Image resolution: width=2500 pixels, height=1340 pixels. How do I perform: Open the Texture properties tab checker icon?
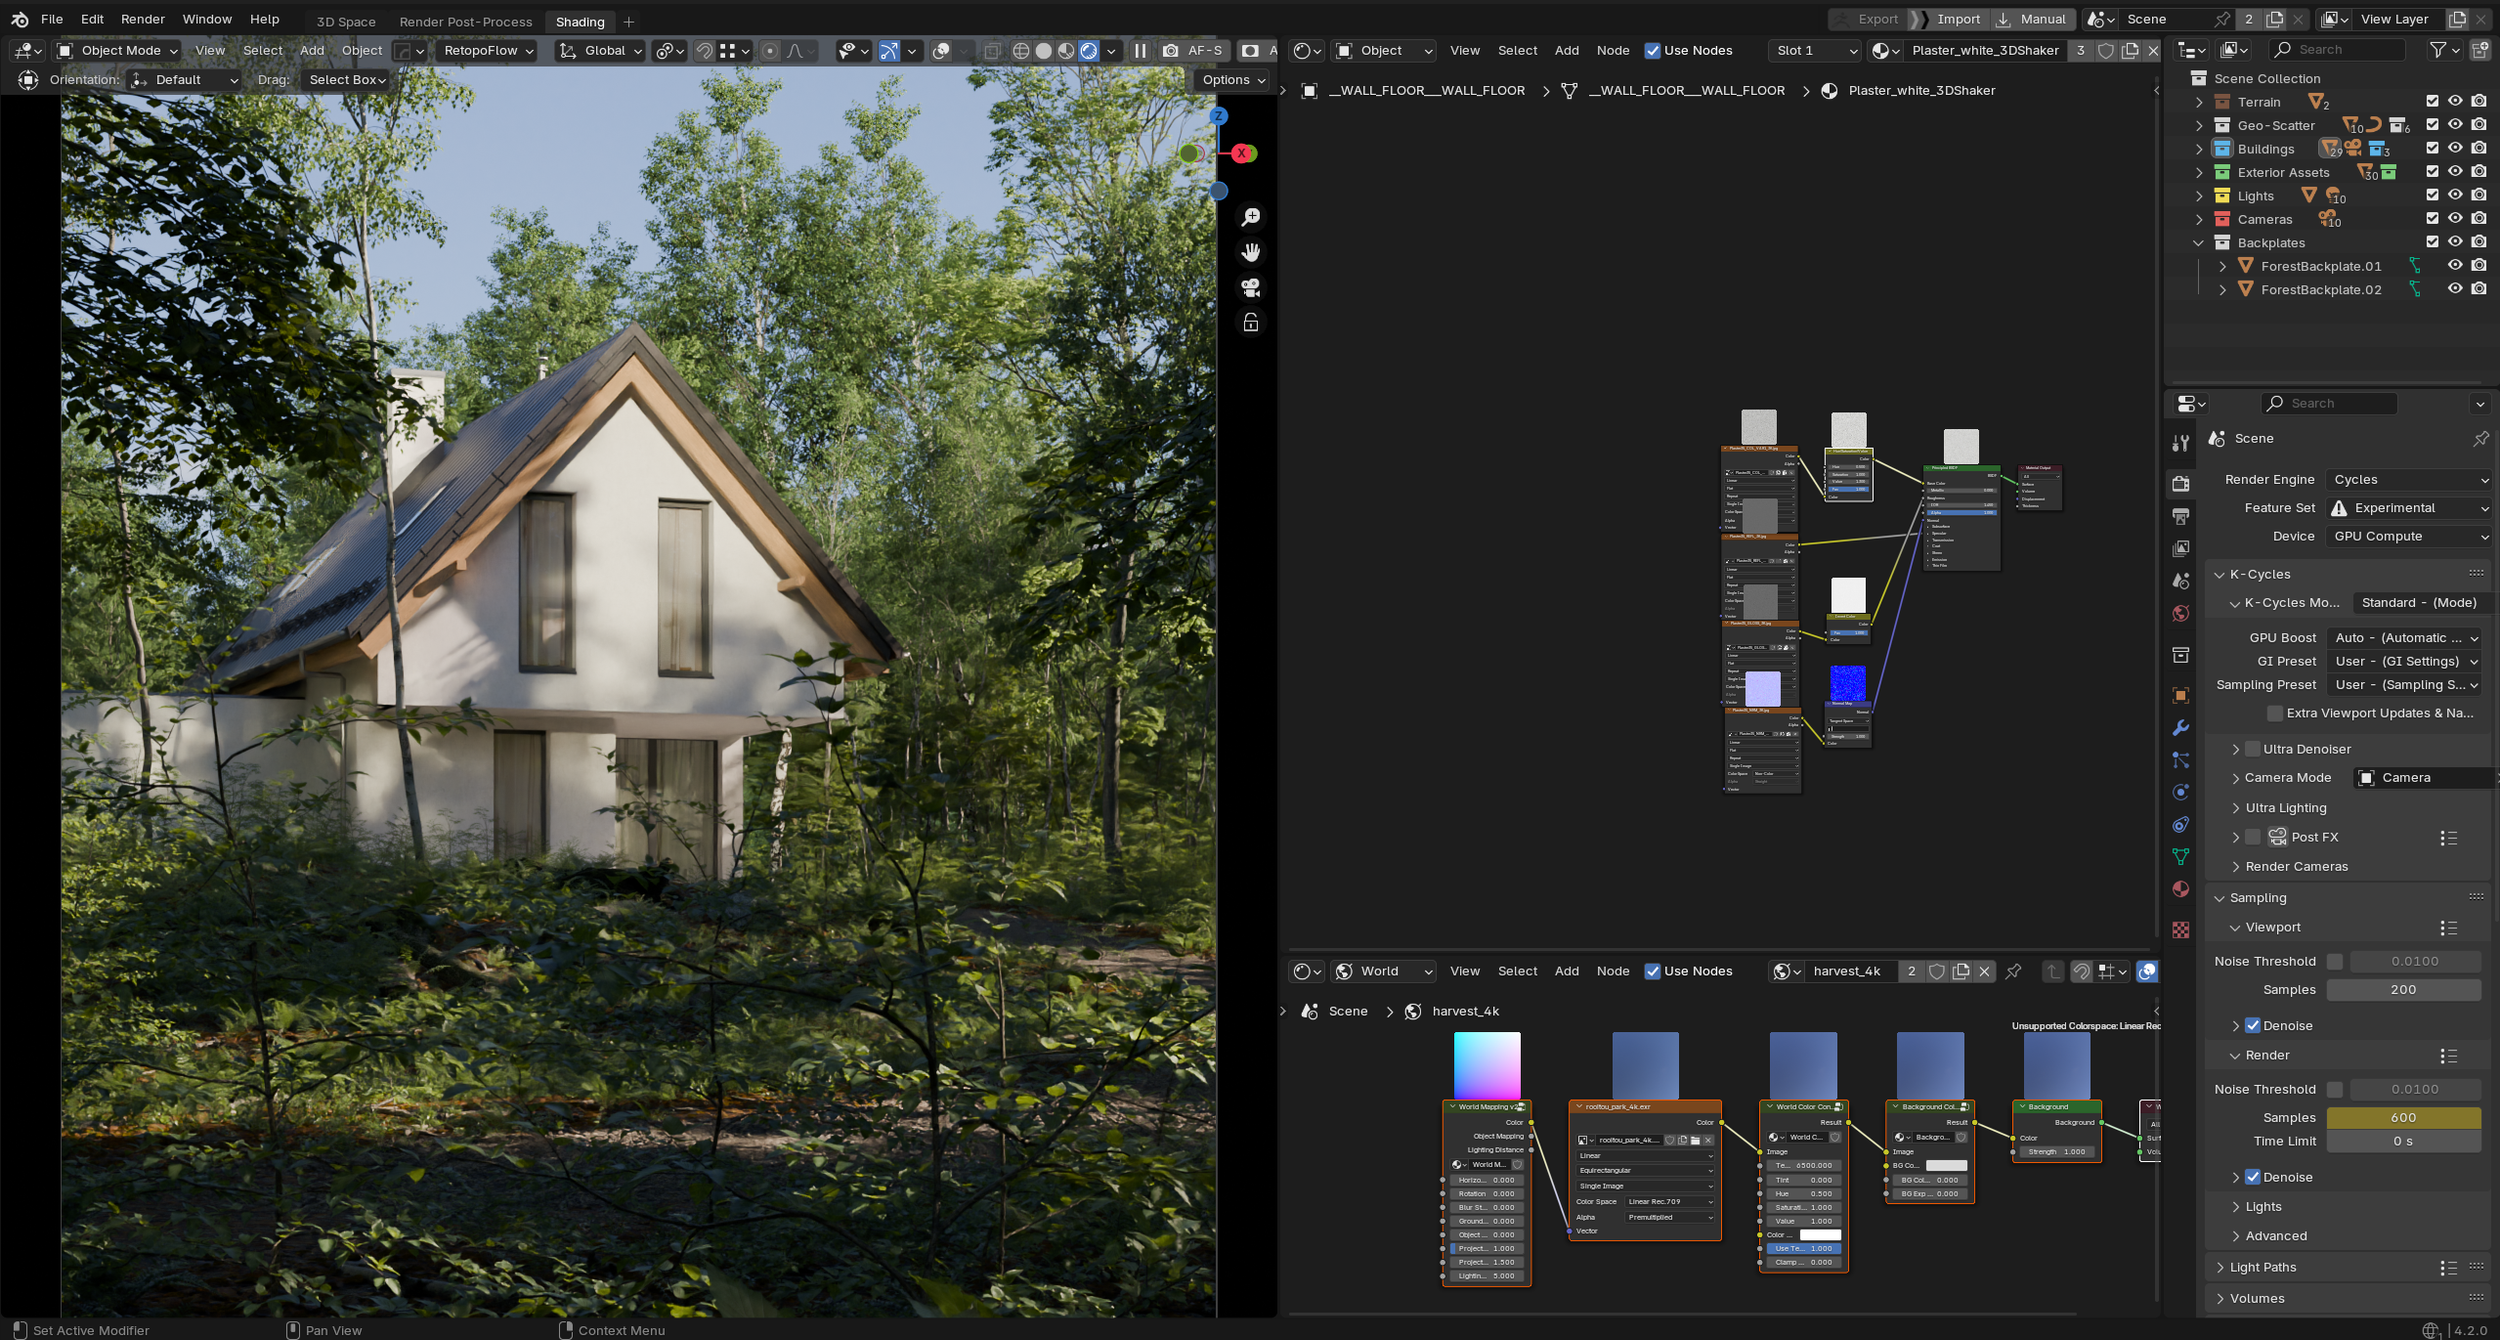click(2181, 930)
